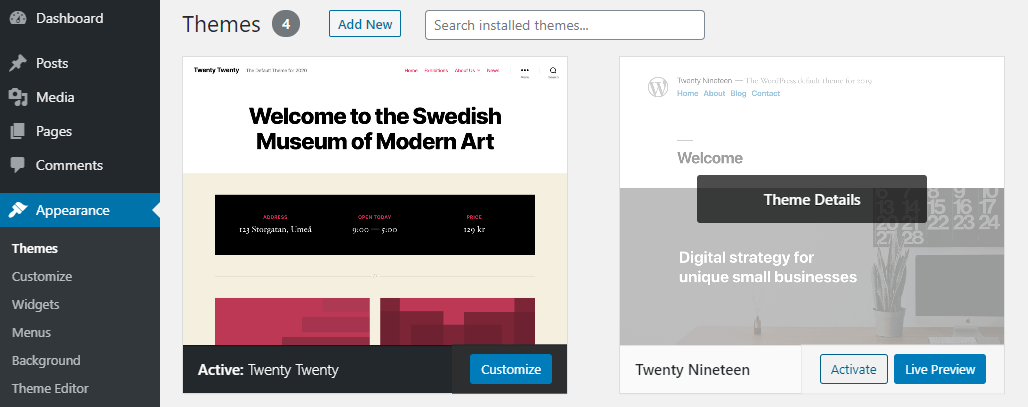This screenshot has width=1028, height=407.
Task: Click the Twenty Twenty theme screenshot
Action: tap(375, 200)
